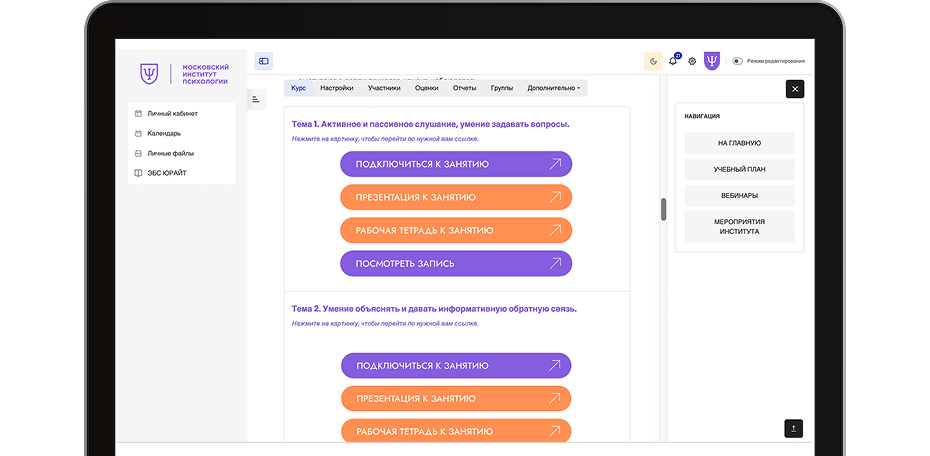
Task: Open Презентация к занятию in Тема 1
Action: pyautogui.click(x=456, y=197)
